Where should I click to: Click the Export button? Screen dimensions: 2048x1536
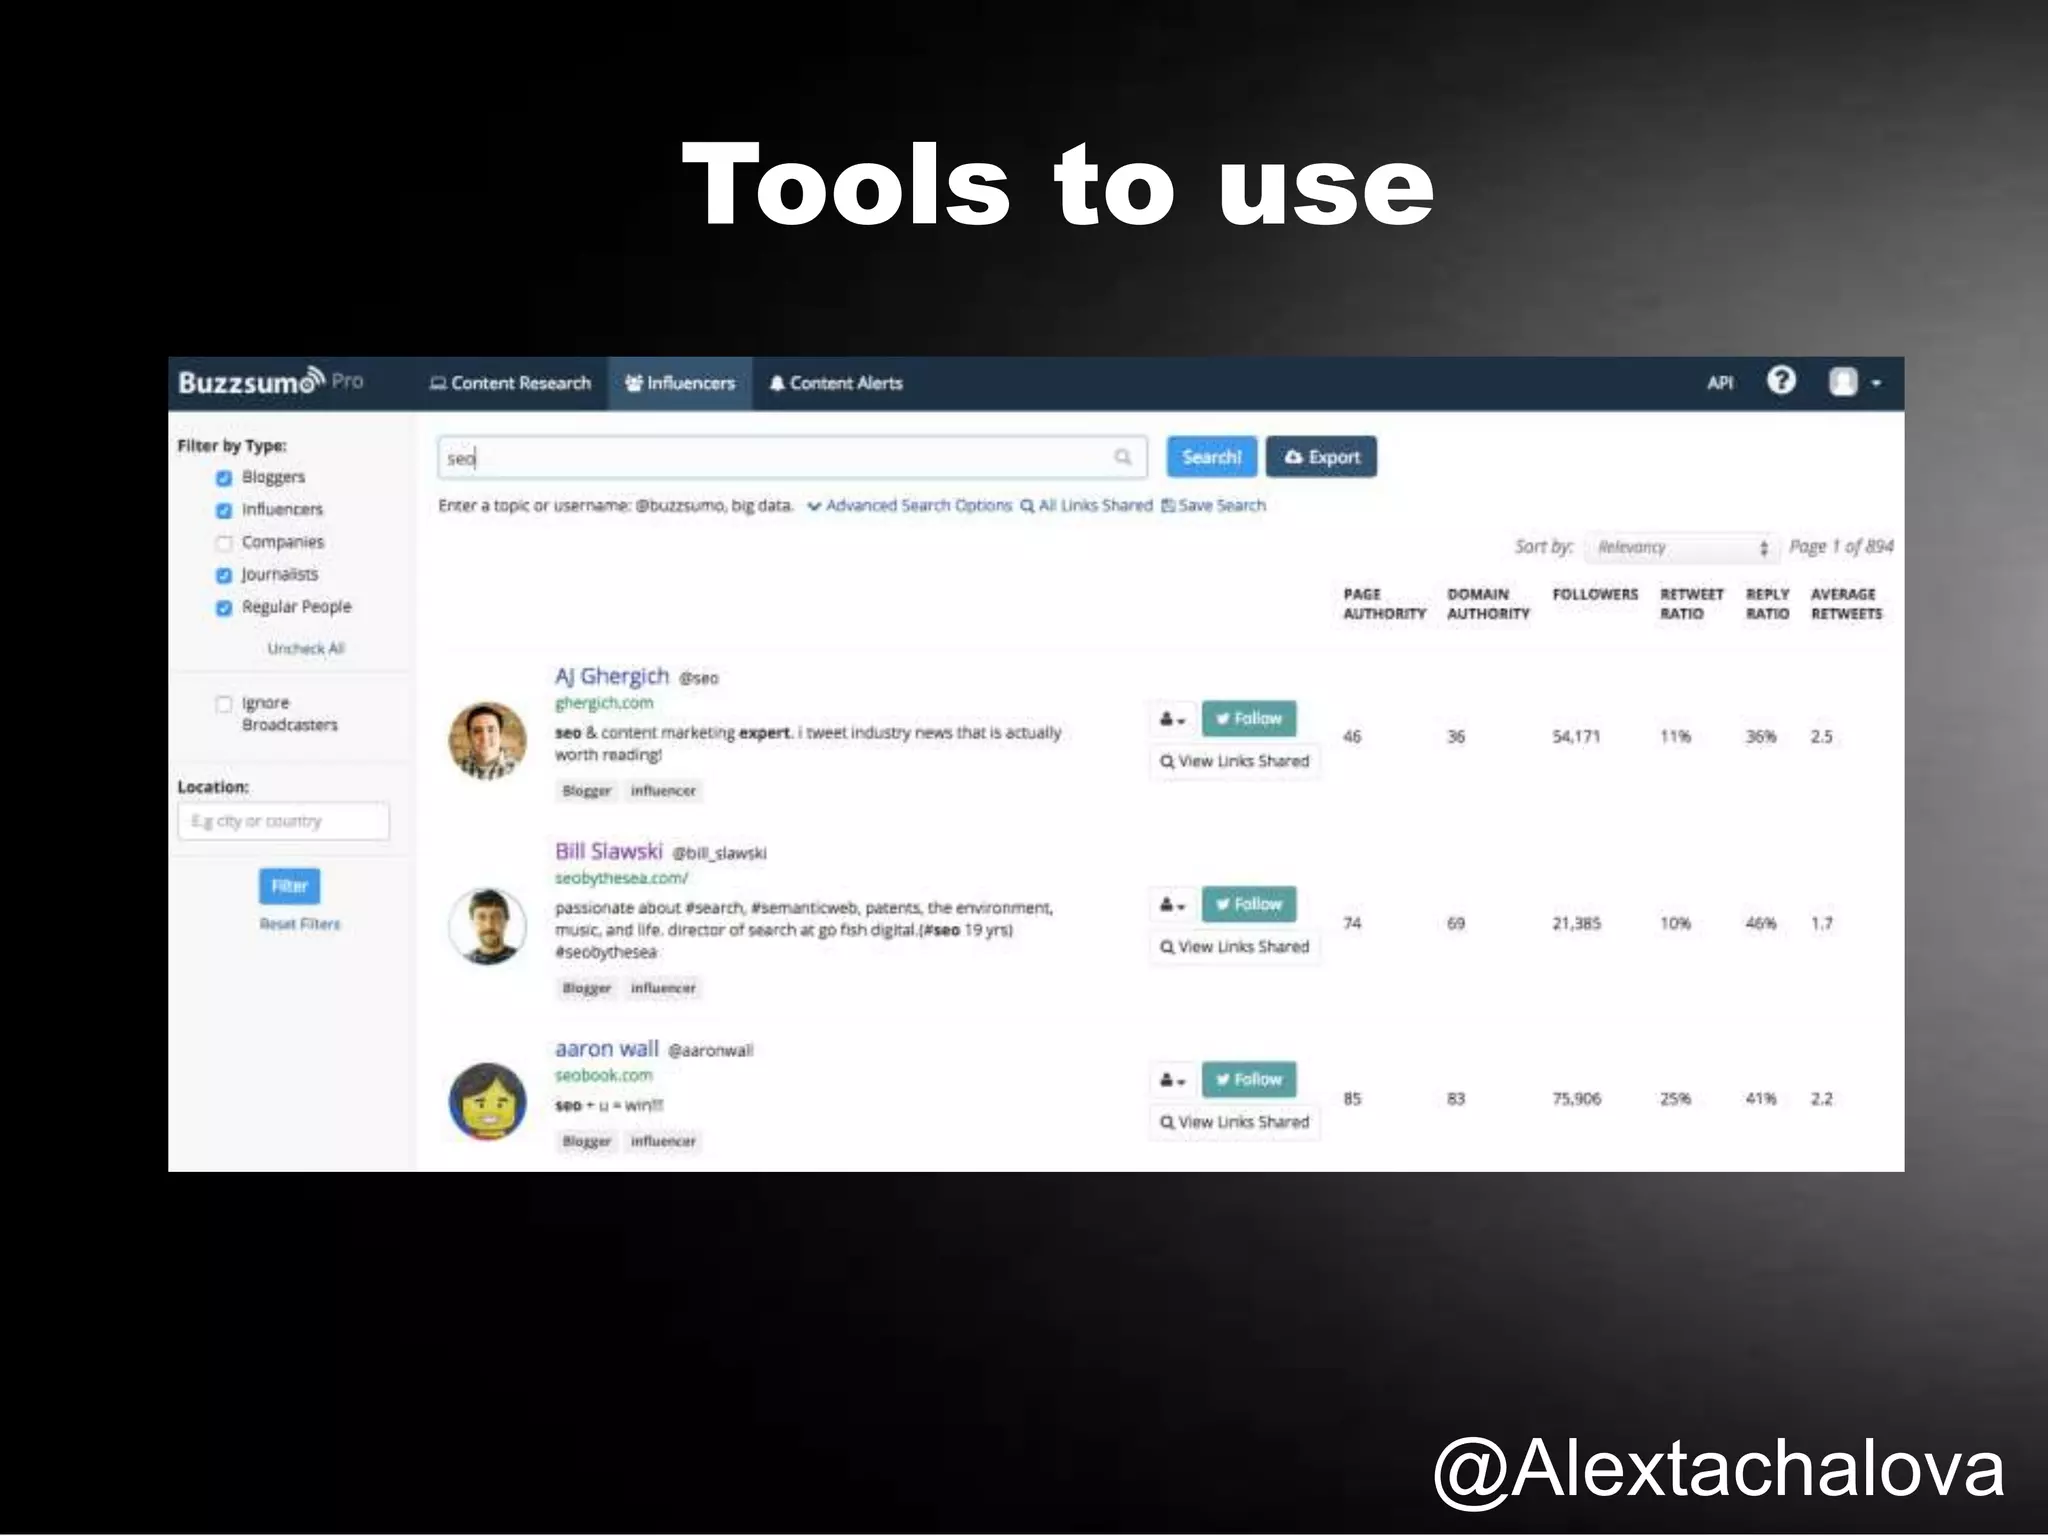click(1322, 457)
